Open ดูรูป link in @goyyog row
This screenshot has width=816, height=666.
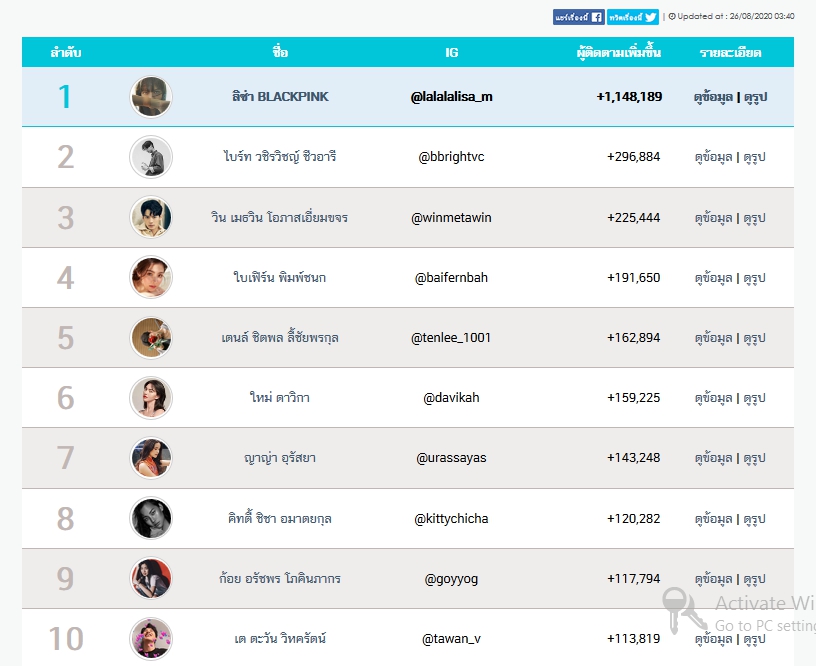(755, 579)
